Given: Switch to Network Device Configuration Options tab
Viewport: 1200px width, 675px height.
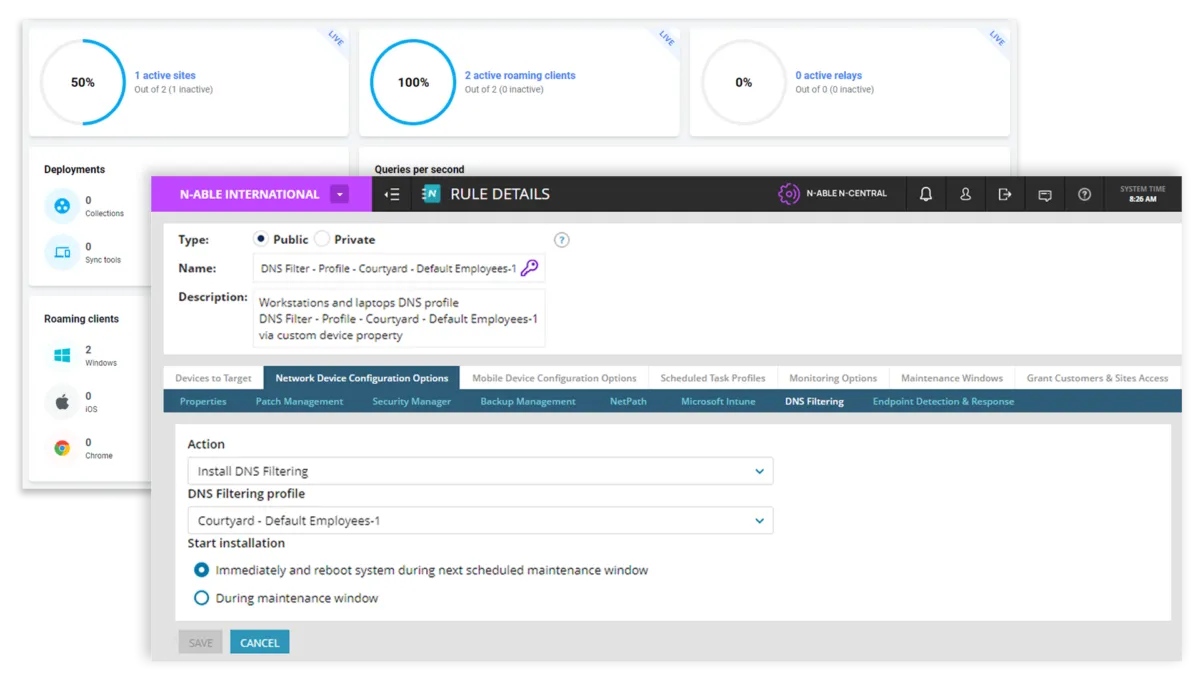Looking at the screenshot, I should (x=362, y=378).
